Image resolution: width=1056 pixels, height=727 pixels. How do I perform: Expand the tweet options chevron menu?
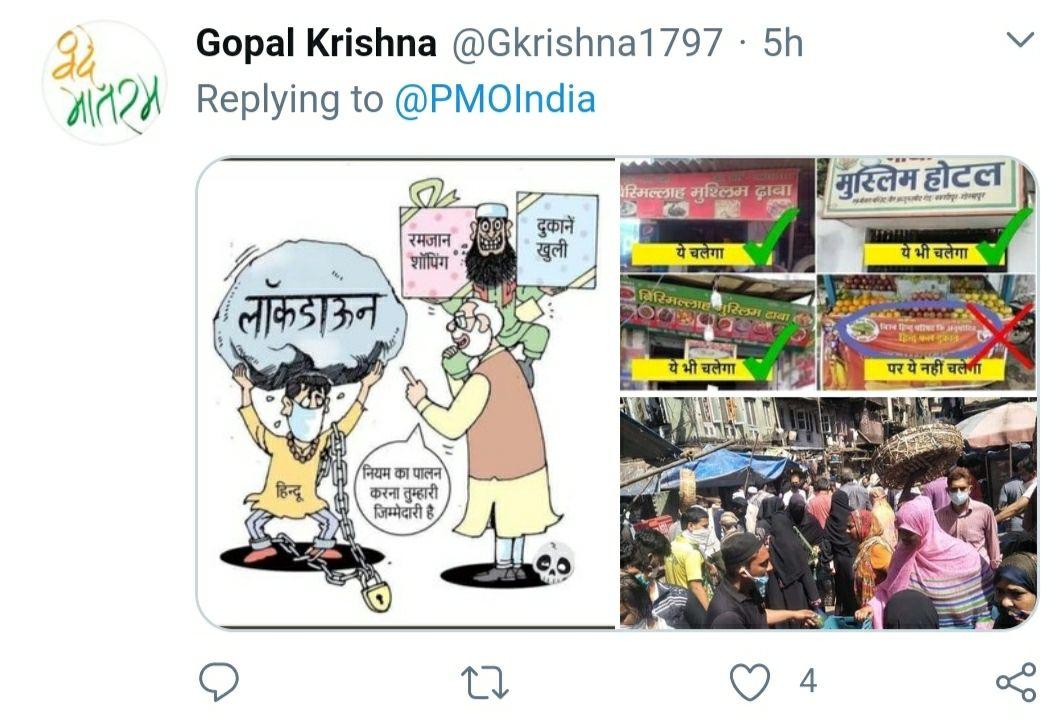coord(1020,40)
